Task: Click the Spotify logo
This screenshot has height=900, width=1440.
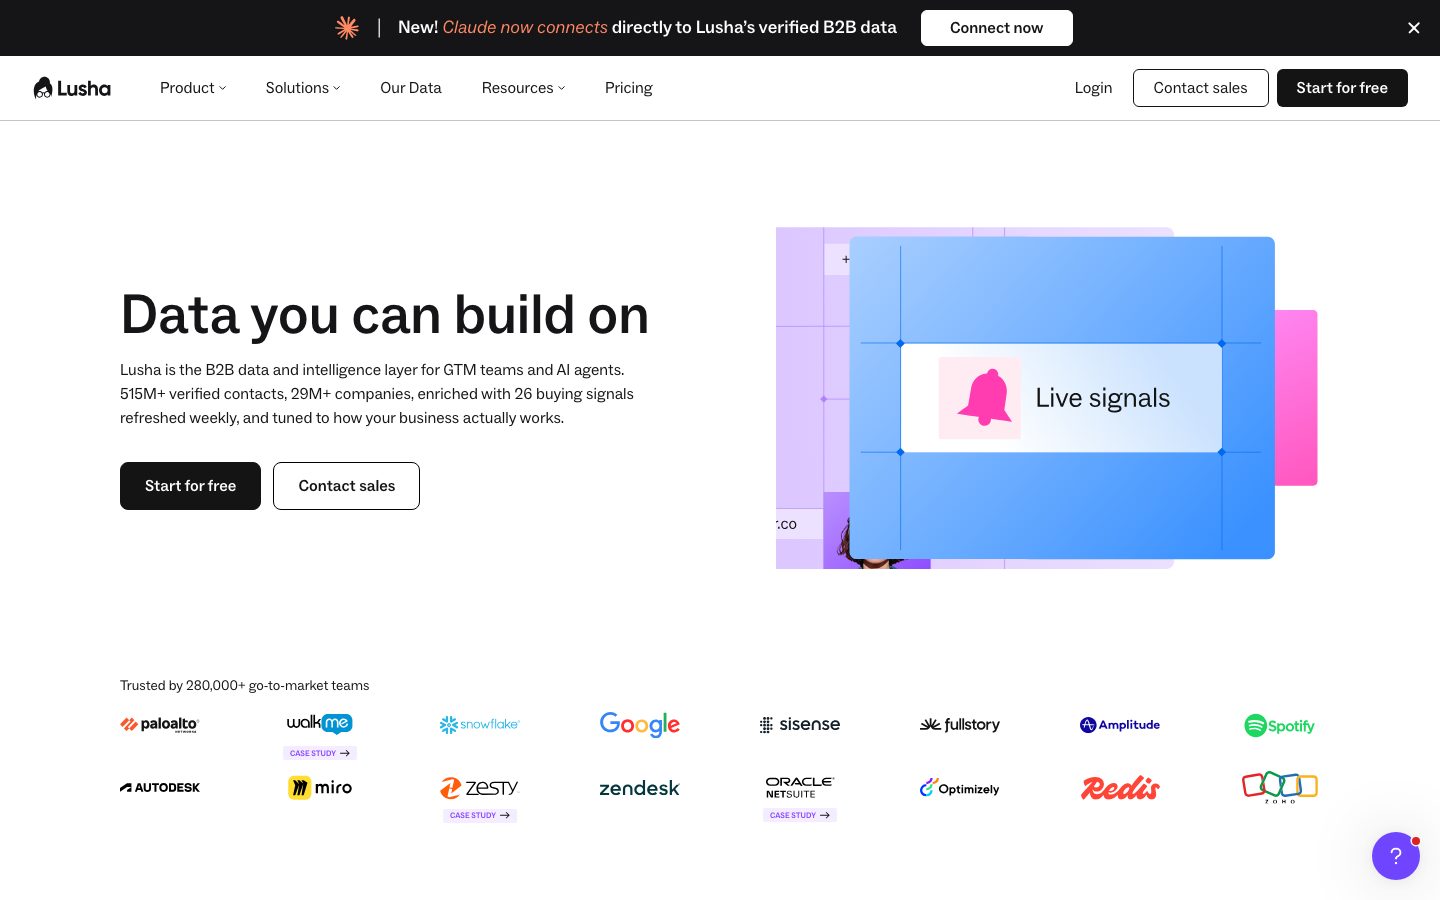Action: (x=1280, y=725)
